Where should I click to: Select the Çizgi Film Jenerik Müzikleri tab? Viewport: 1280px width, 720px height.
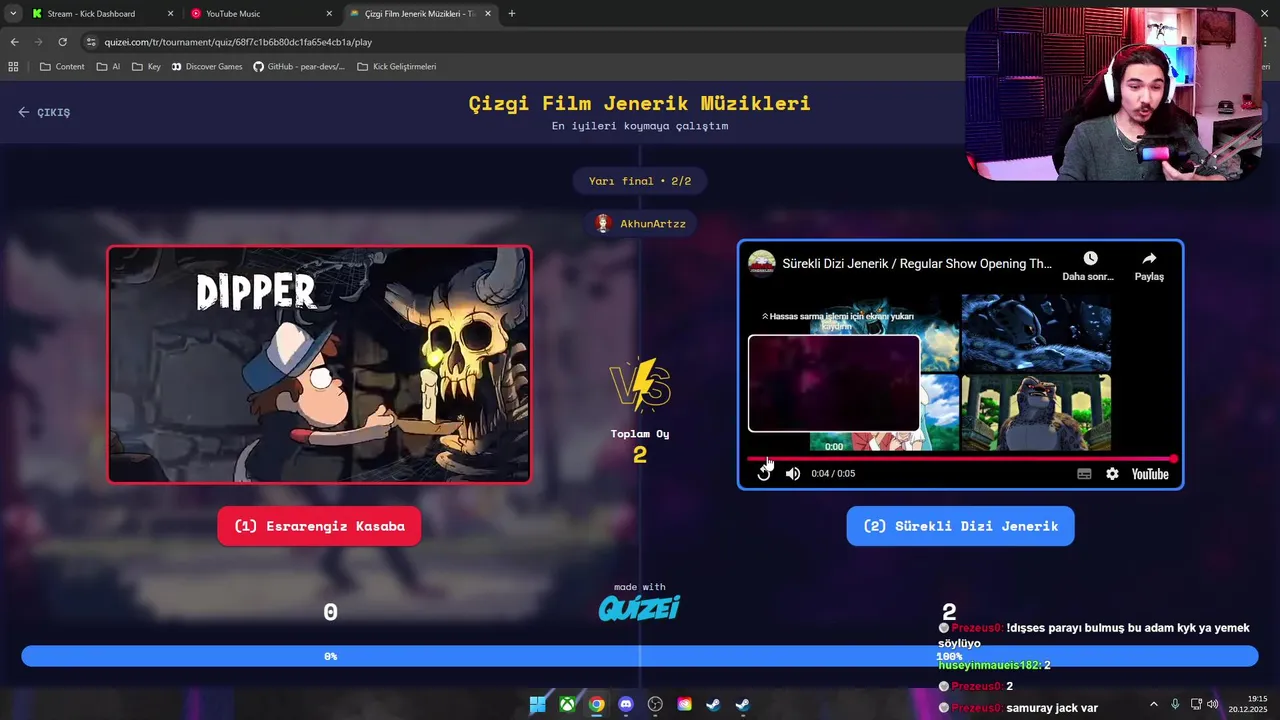point(420,14)
